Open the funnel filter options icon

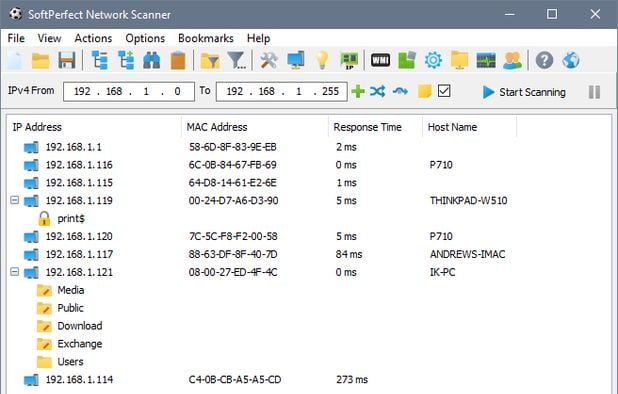point(236,61)
